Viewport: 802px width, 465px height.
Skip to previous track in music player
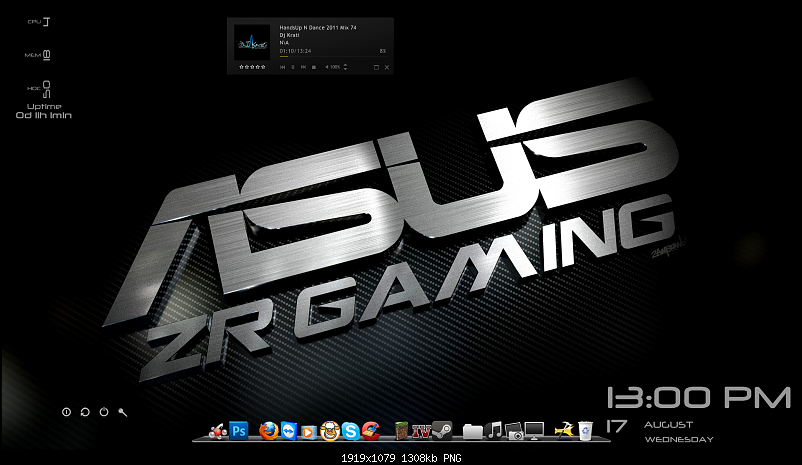(282, 67)
